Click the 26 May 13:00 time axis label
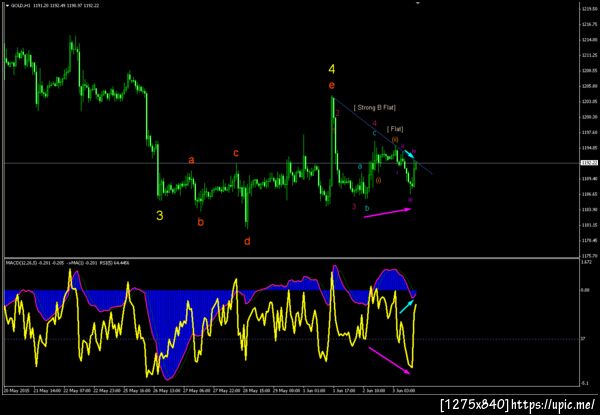The width and height of the screenshot is (600, 415). point(168,391)
